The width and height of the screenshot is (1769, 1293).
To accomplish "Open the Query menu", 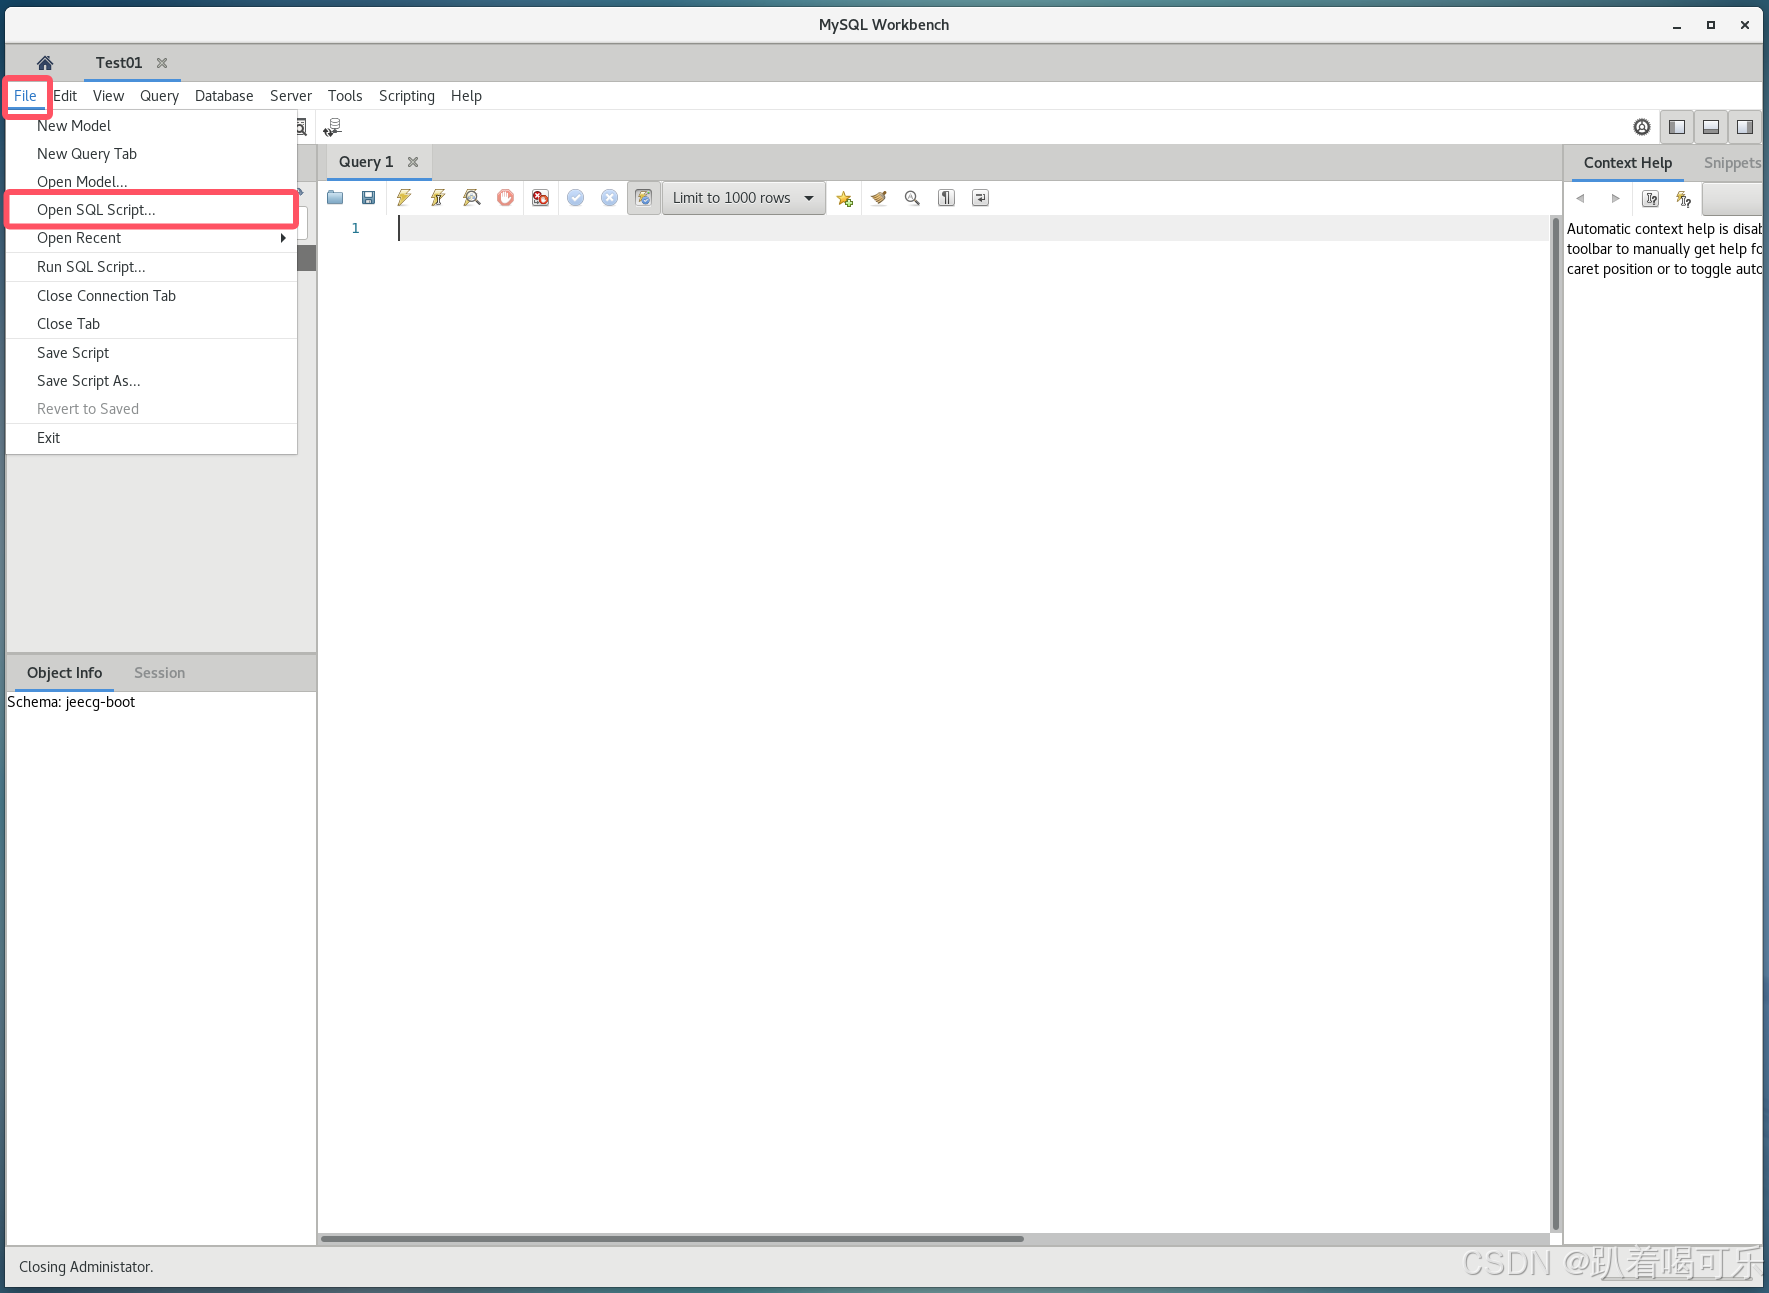I will tap(159, 96).
